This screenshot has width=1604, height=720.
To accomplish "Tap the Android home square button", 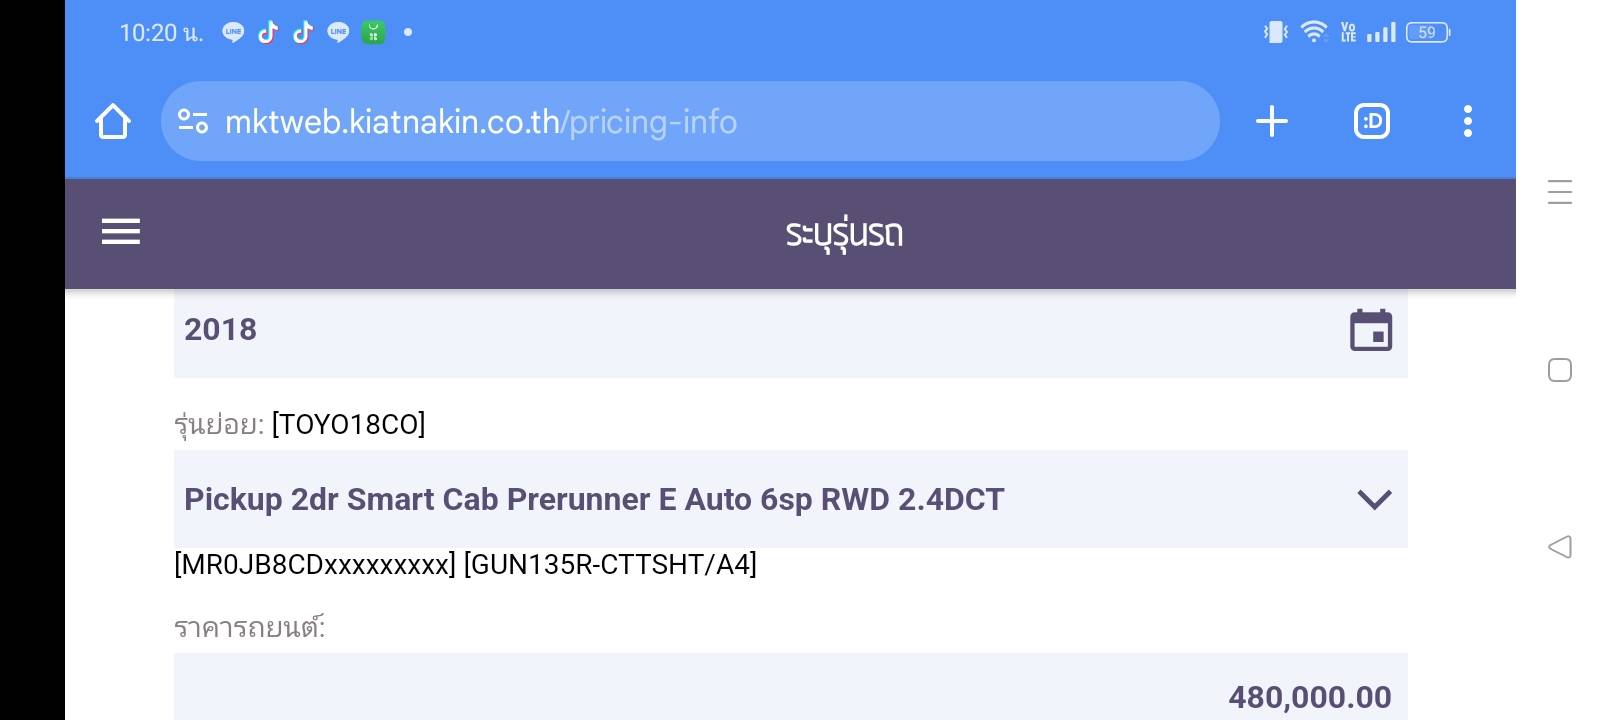I will [1559, 370].
